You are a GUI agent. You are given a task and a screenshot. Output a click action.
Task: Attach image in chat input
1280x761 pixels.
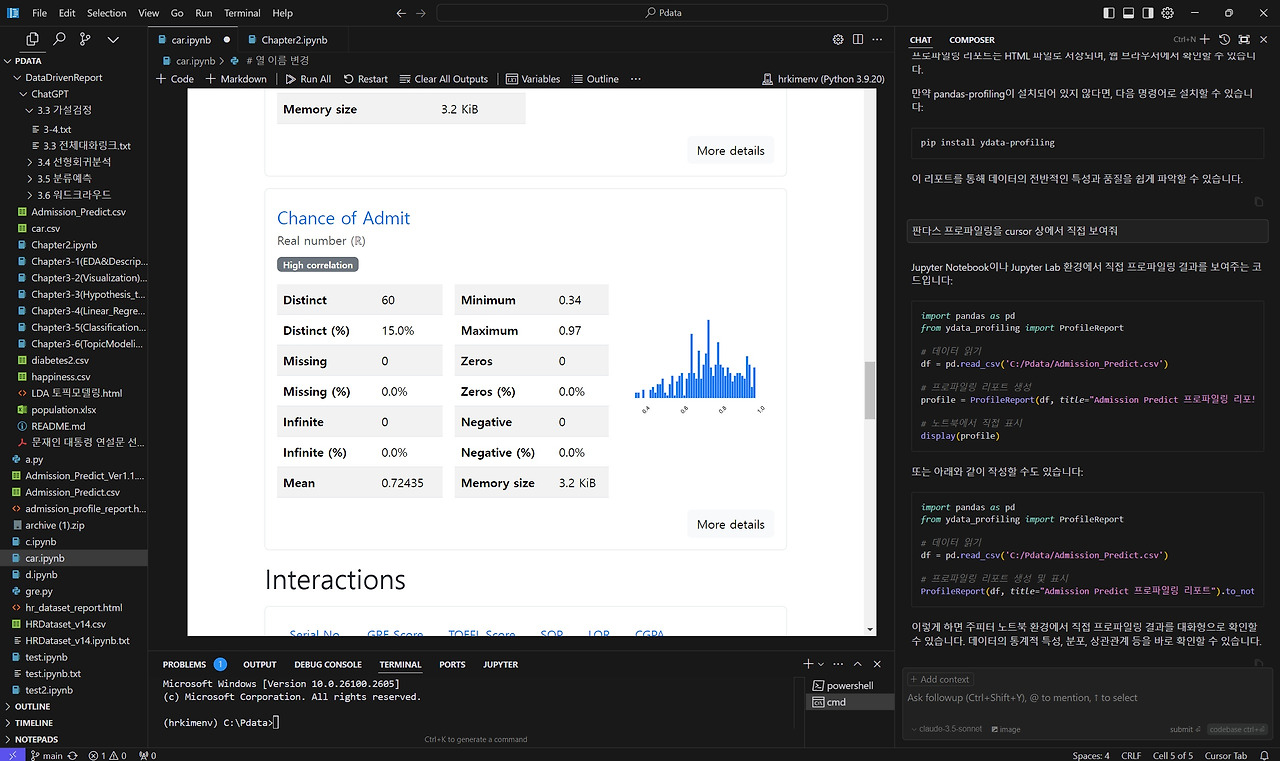[1004, 730]
